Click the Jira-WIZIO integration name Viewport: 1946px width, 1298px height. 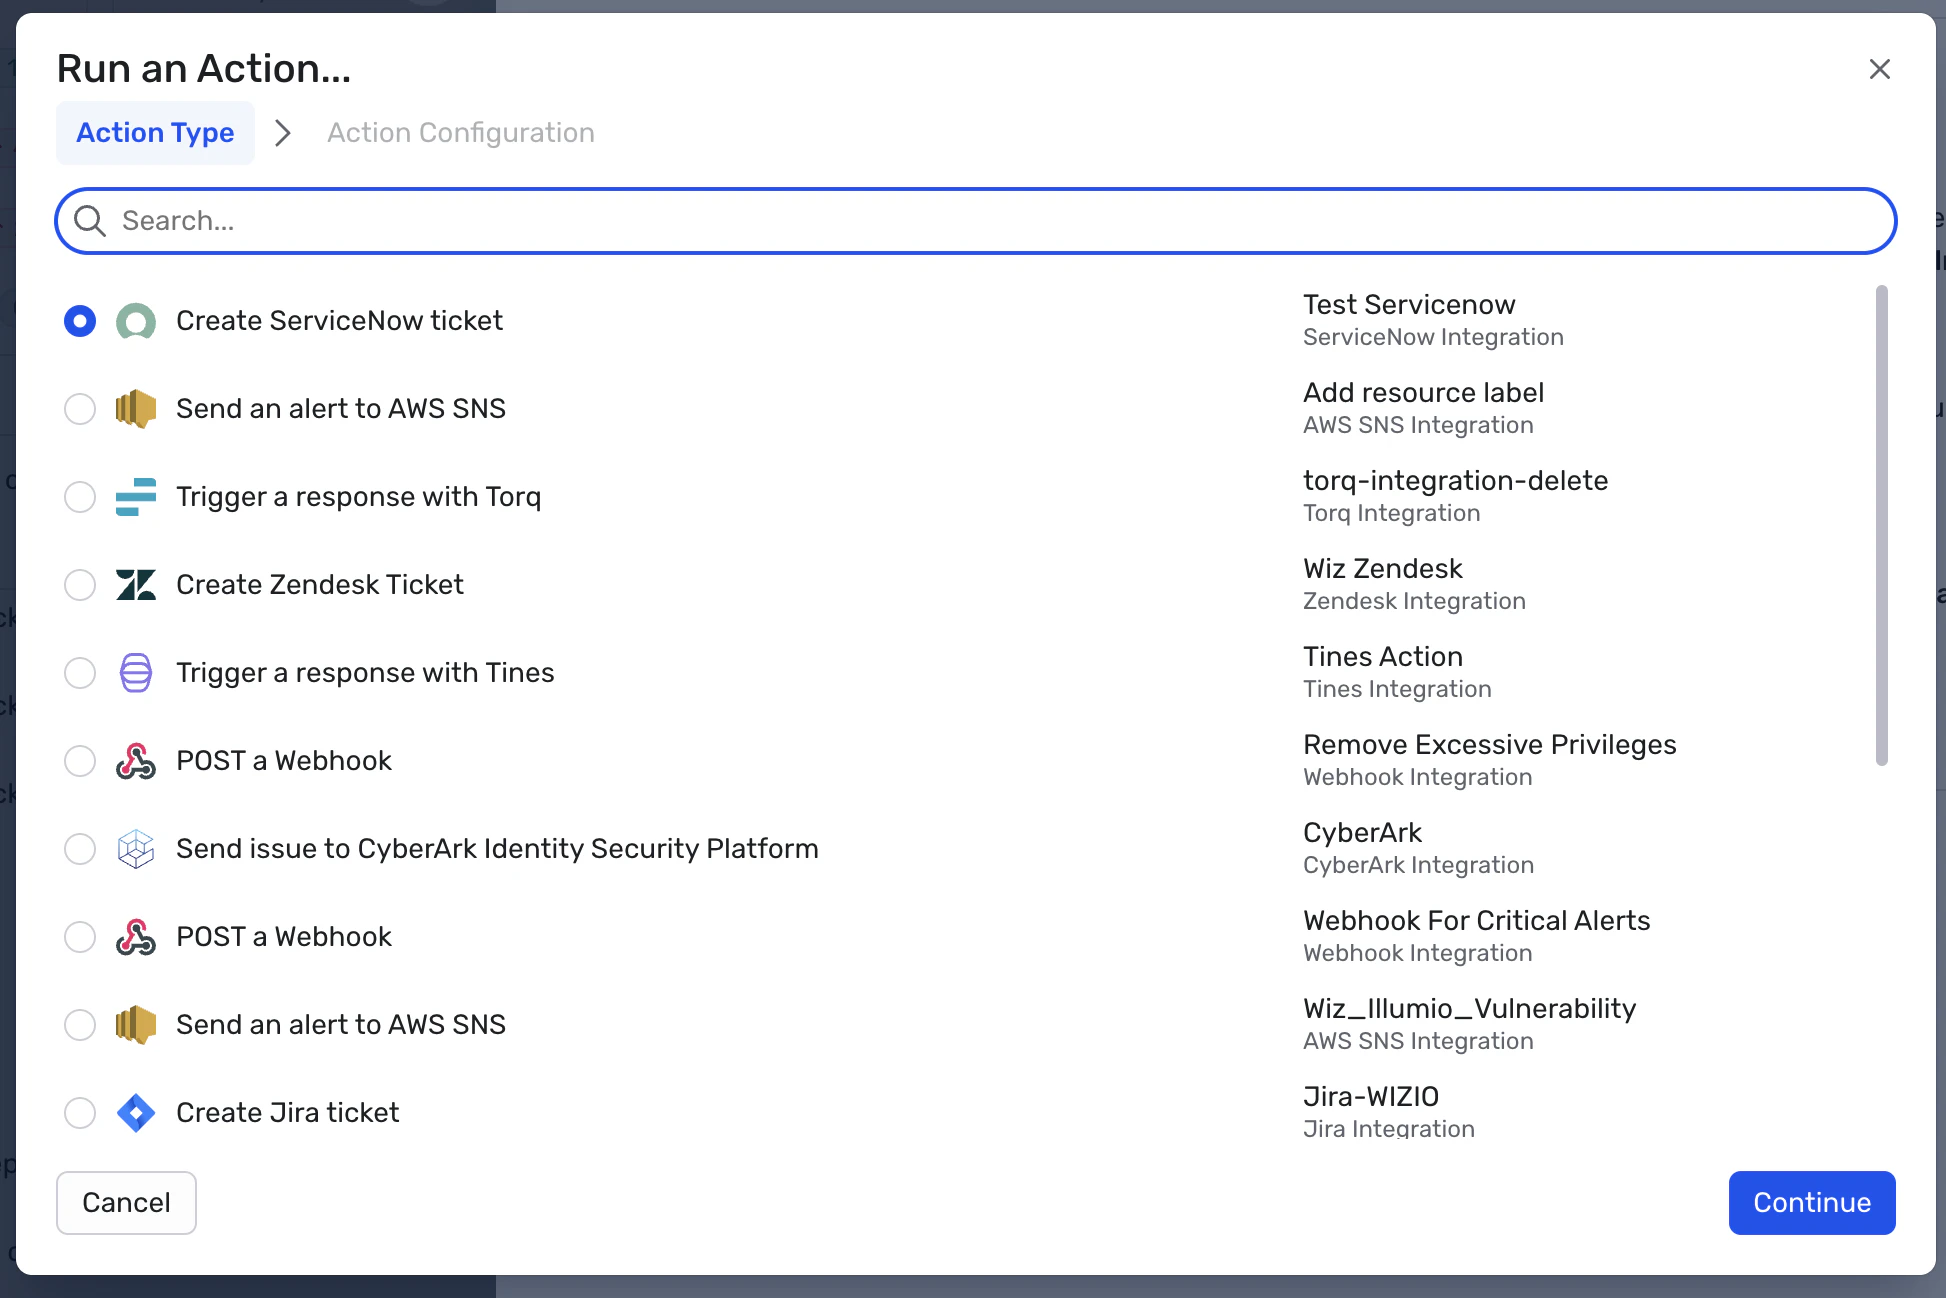1371,1097
